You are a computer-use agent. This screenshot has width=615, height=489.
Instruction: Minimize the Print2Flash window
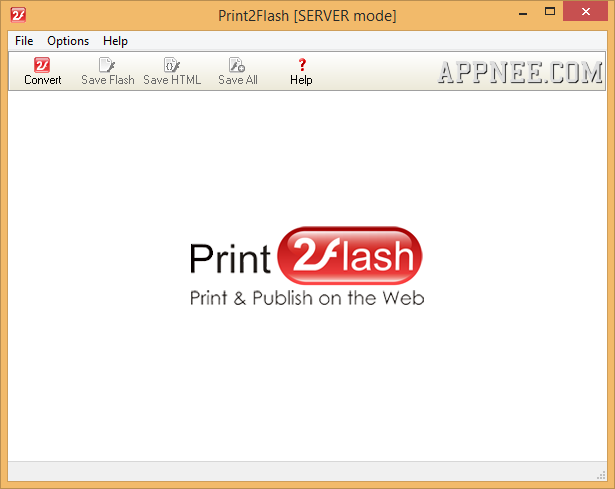523,12
